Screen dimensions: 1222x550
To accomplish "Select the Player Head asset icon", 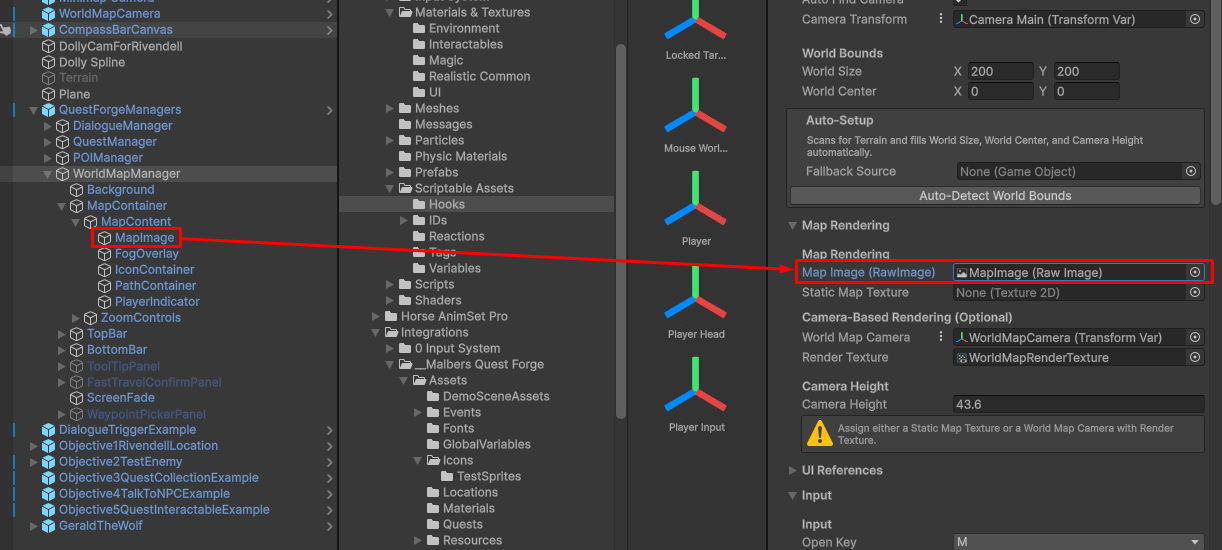I will click(696, 300).
